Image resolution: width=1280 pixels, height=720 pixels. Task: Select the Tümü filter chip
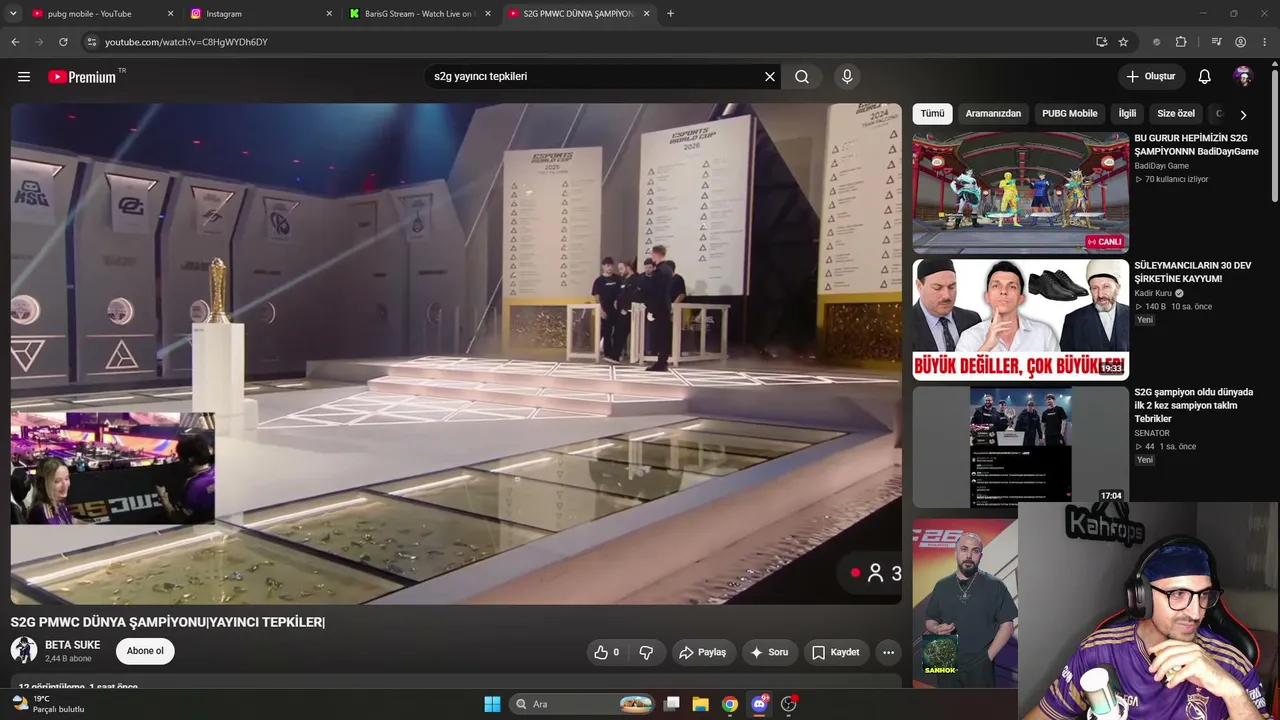tap(932, 114)
